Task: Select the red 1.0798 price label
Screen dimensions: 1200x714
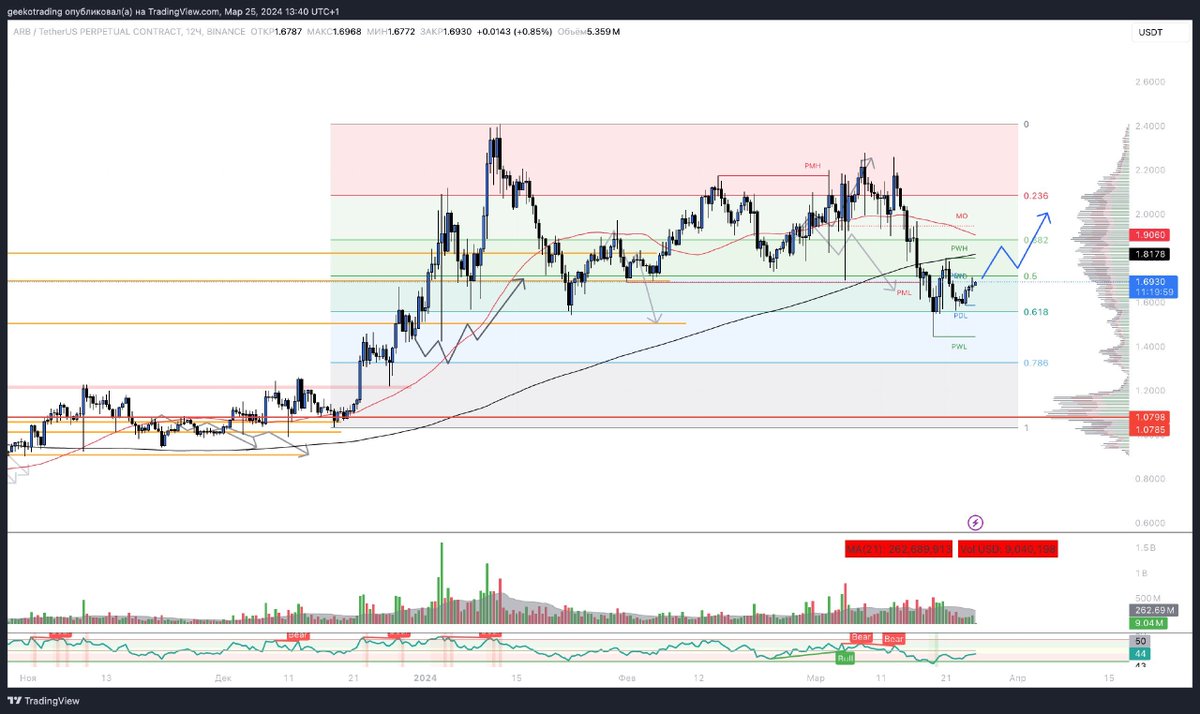Action: point(1149,416)
